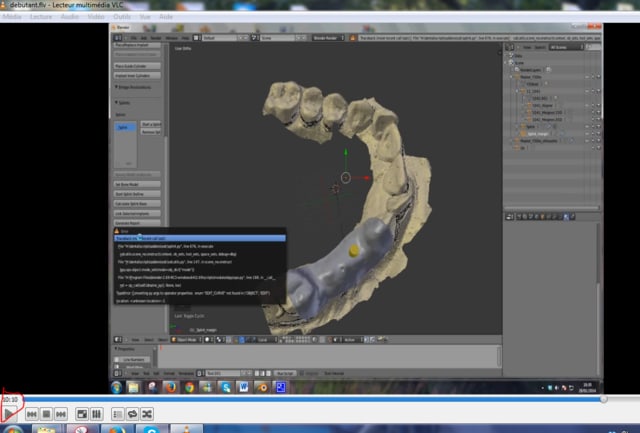
Task: Show the VLC playlist
Action: (118, 414)
